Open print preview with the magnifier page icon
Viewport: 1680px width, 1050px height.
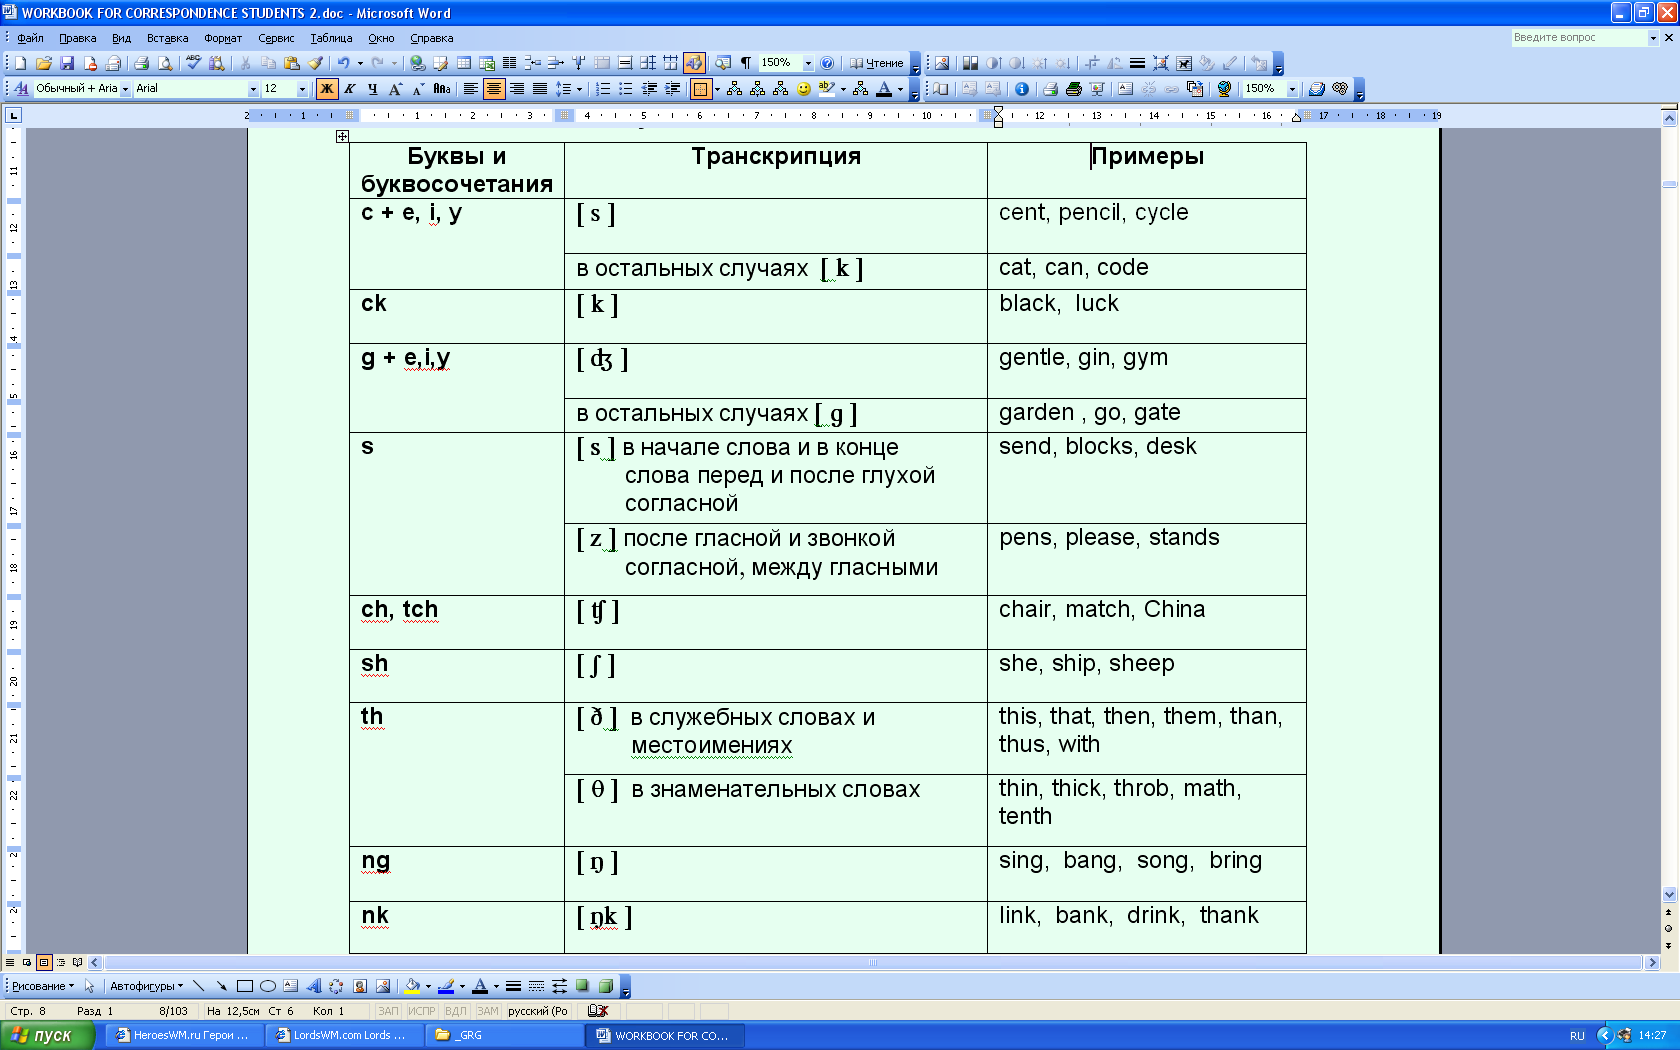(165, 63)
